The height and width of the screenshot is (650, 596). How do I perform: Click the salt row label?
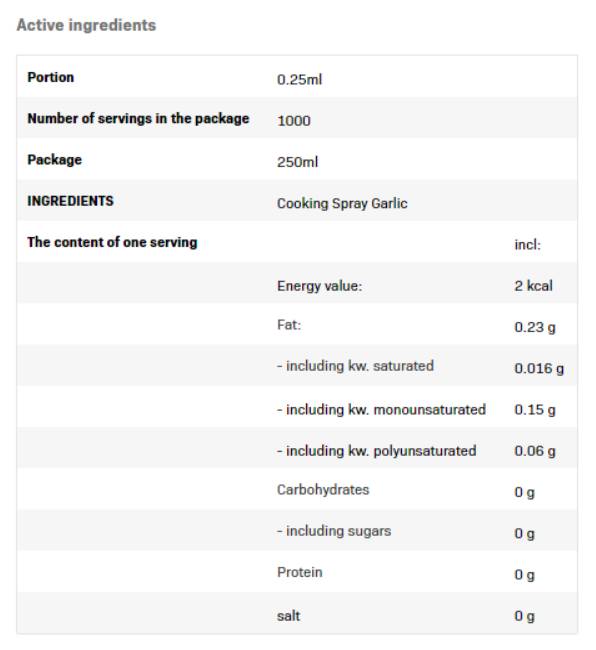(x=288, y=616)
